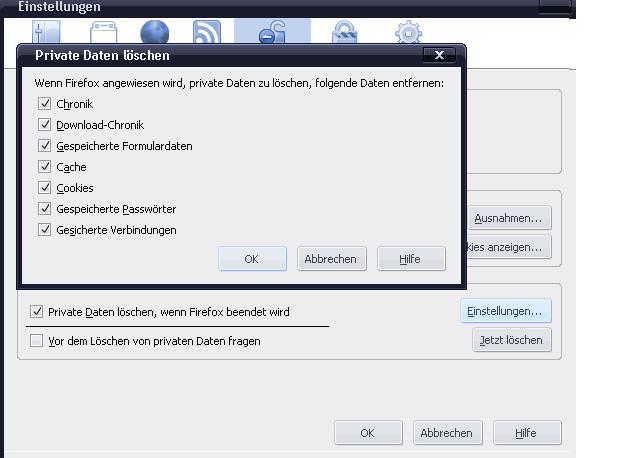Open the Feeds RSS icon

click(207, 32)
